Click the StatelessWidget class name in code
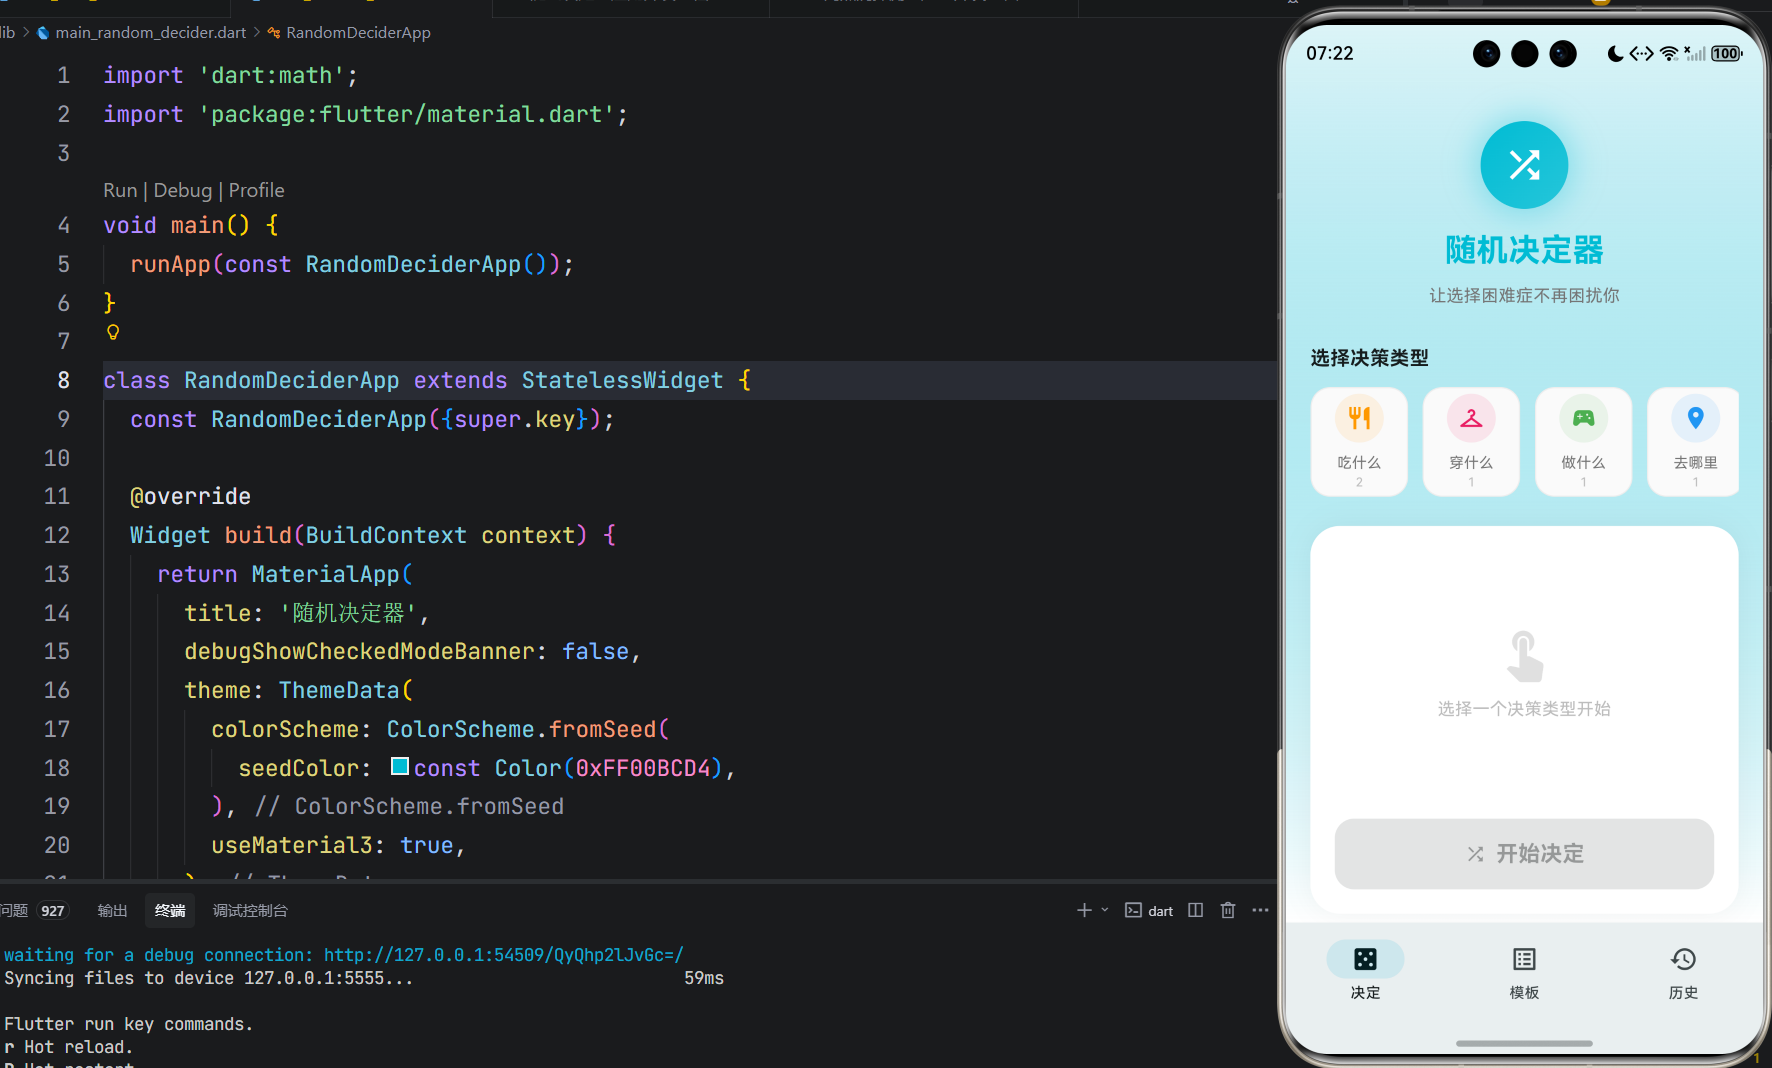1772x1068 pixels. click(622, 380)
